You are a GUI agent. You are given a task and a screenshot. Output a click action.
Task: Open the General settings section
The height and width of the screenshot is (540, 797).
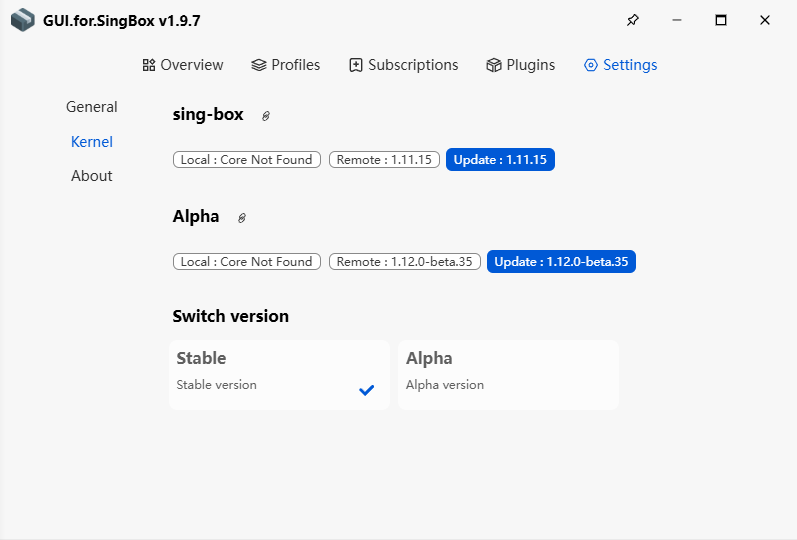tap(91, 107)
